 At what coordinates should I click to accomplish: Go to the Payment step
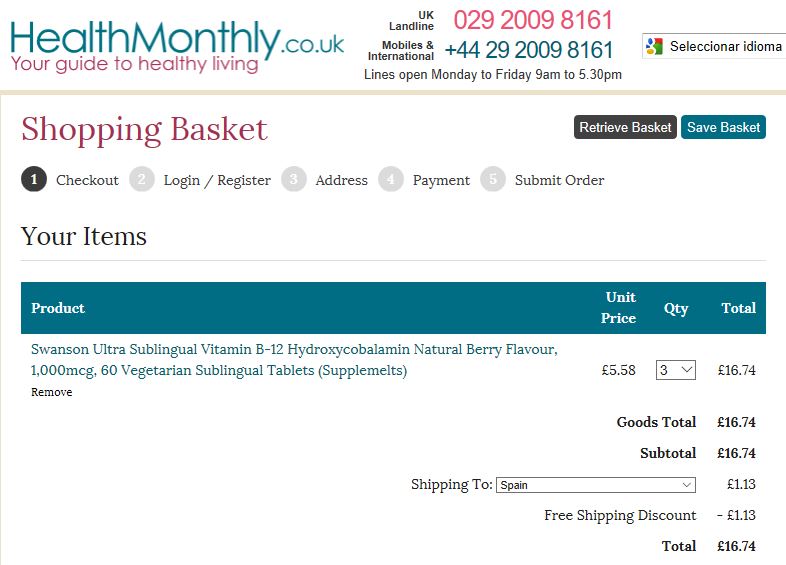click(x=441, y=181)
